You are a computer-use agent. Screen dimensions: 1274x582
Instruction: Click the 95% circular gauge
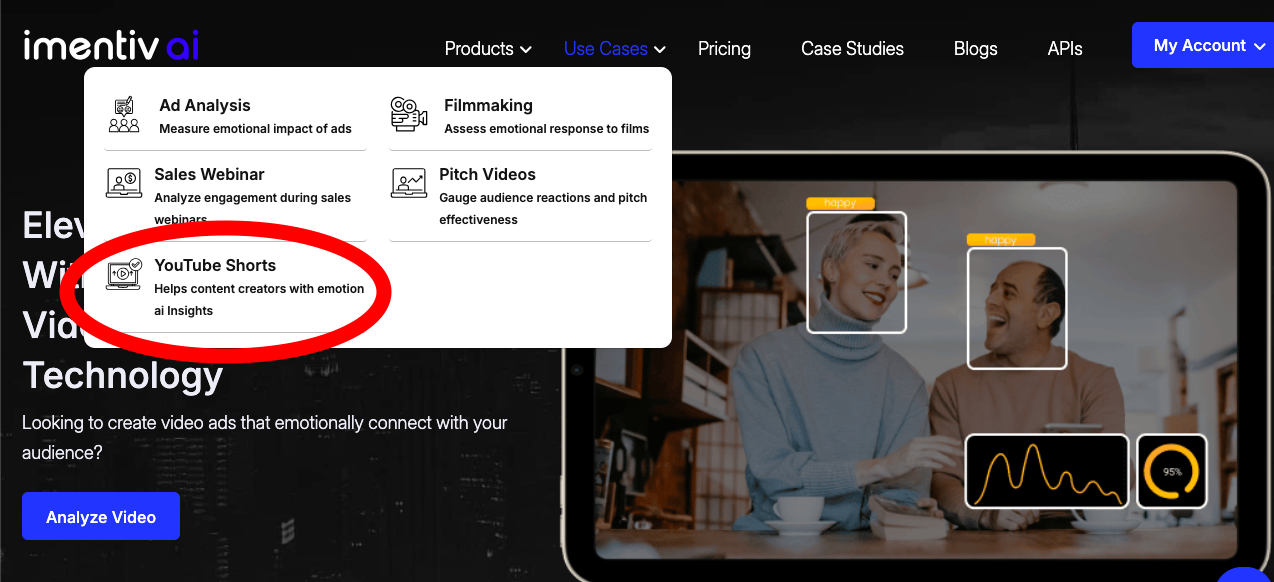[1172, 471]
